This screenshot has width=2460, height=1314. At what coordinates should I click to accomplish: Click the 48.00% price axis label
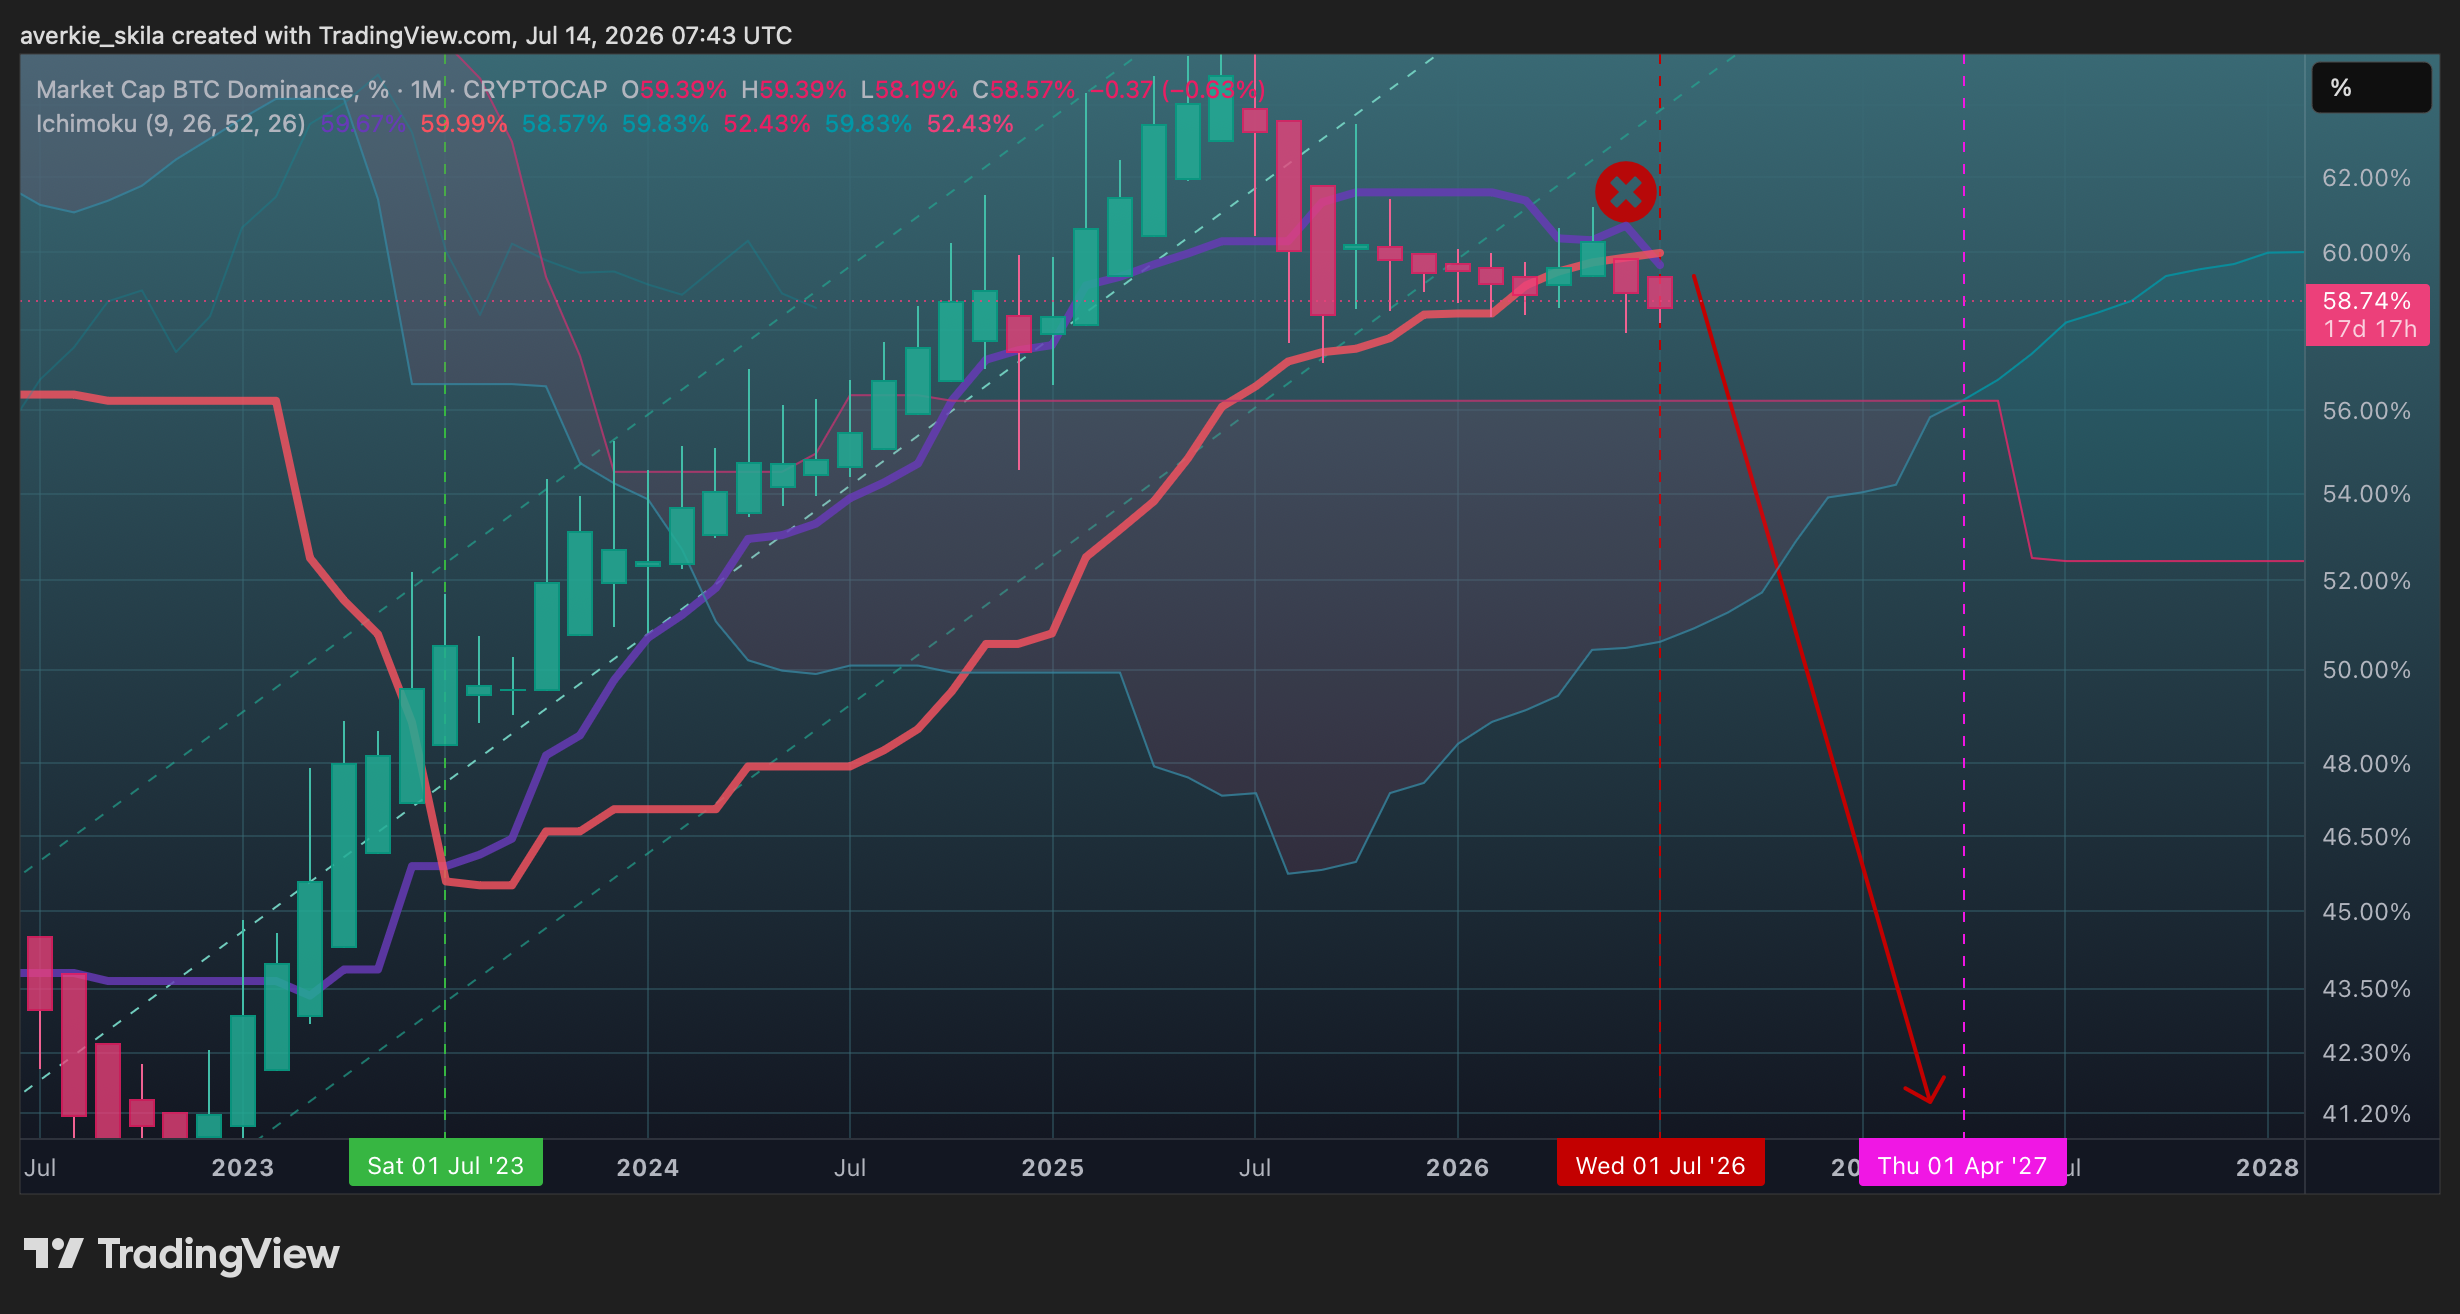2366,764
